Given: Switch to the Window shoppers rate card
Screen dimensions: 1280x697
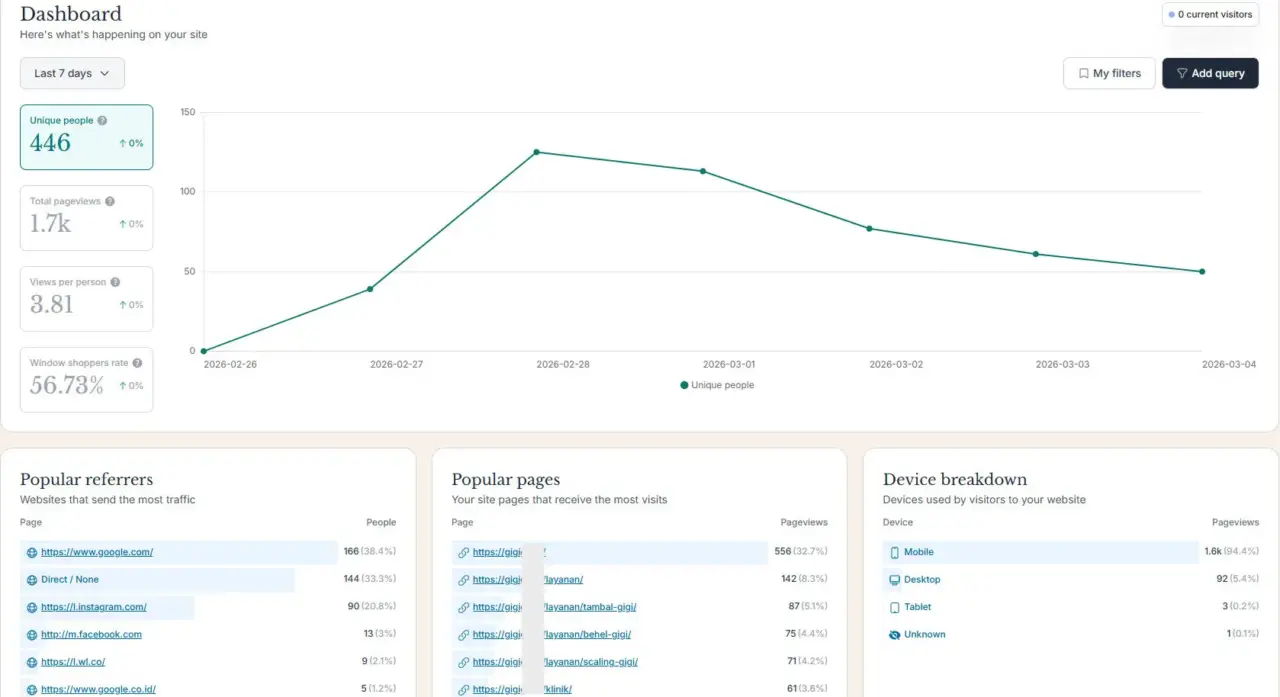Looking at the screenshot, I should click(x=86, y=379).
